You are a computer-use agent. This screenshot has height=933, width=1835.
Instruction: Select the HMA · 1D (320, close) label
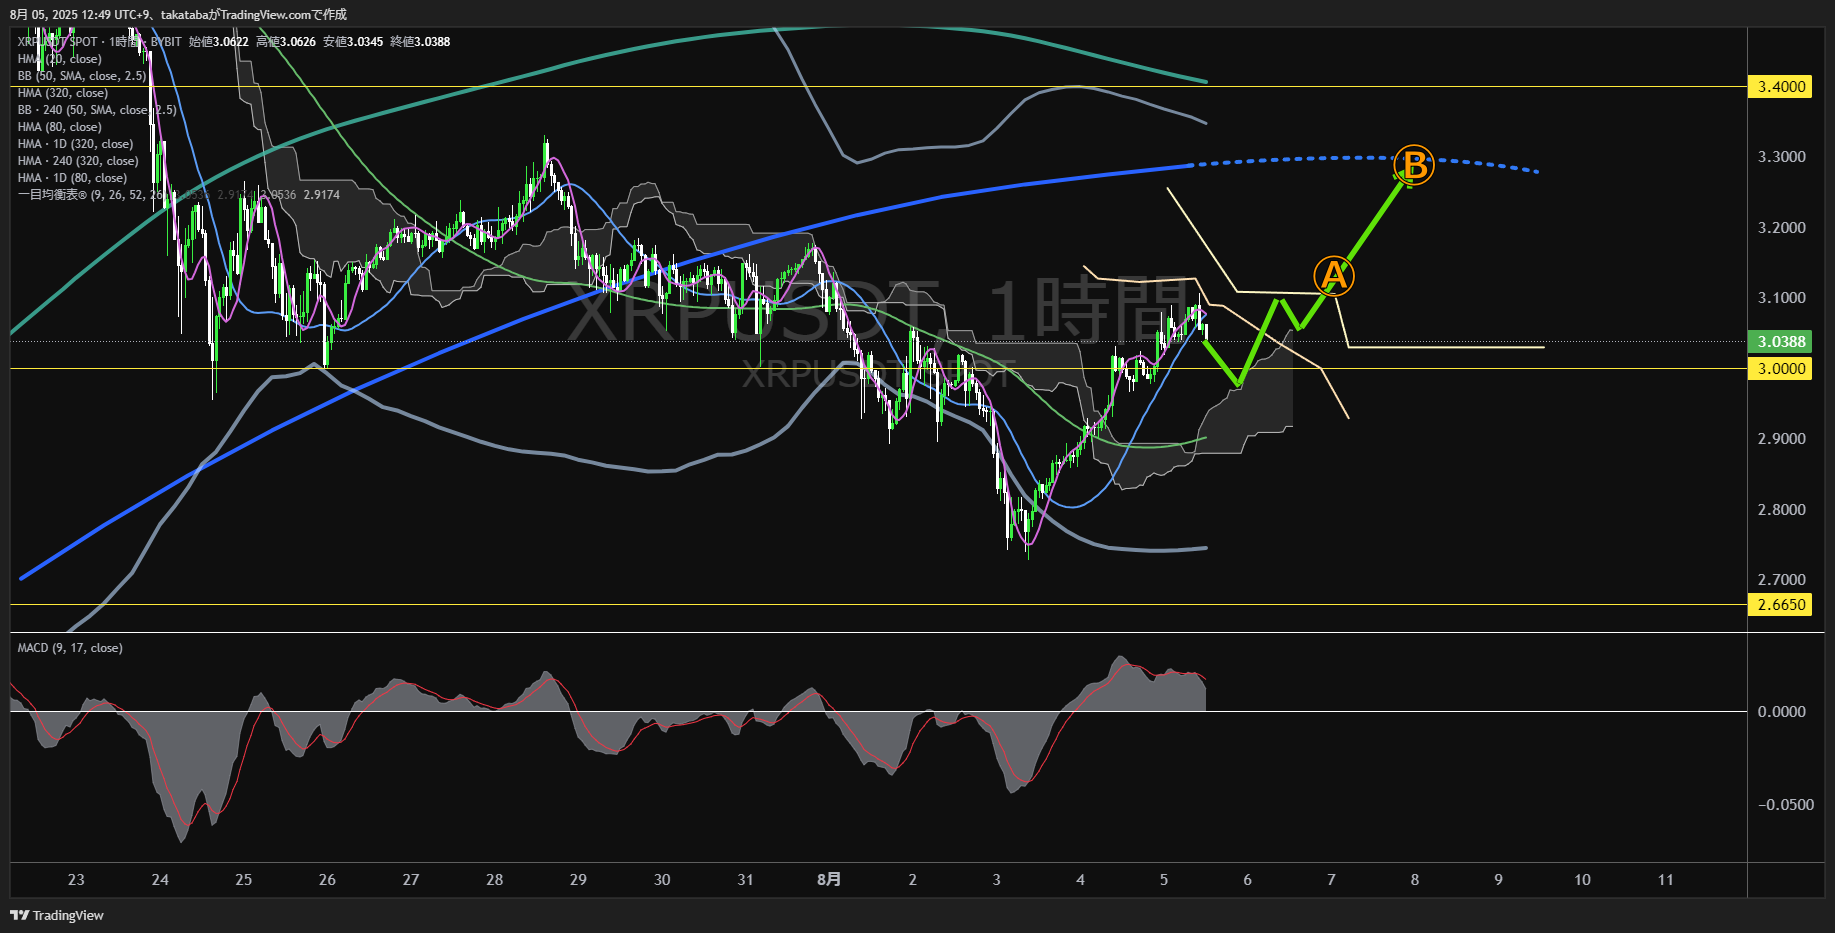point(75,144)
